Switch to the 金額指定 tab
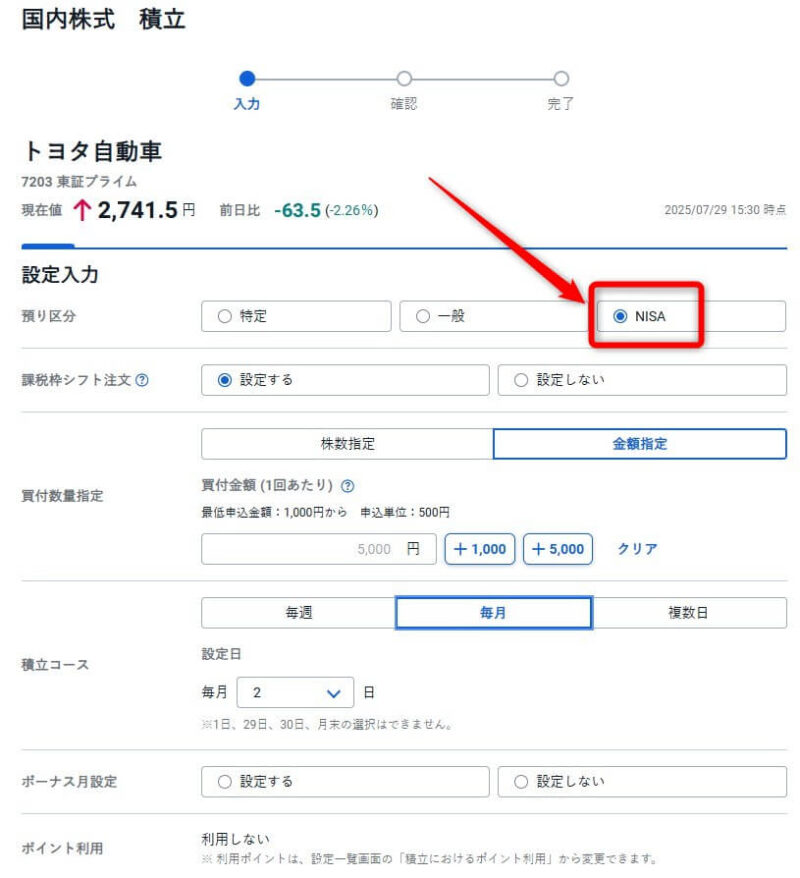The image size is (800, 878). point(639,443)
